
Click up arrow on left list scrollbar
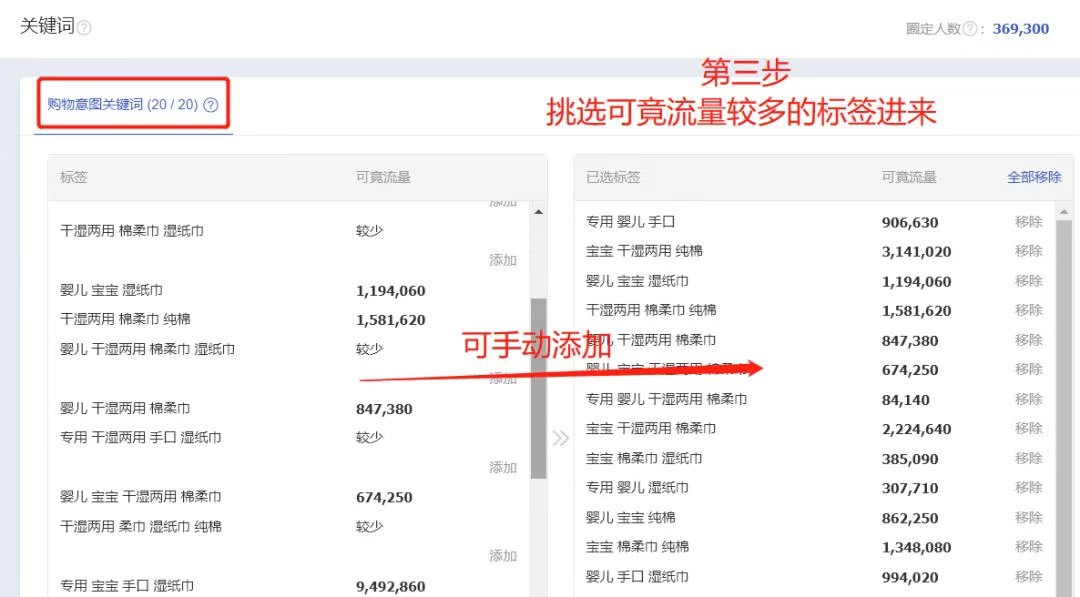[539, 212]
